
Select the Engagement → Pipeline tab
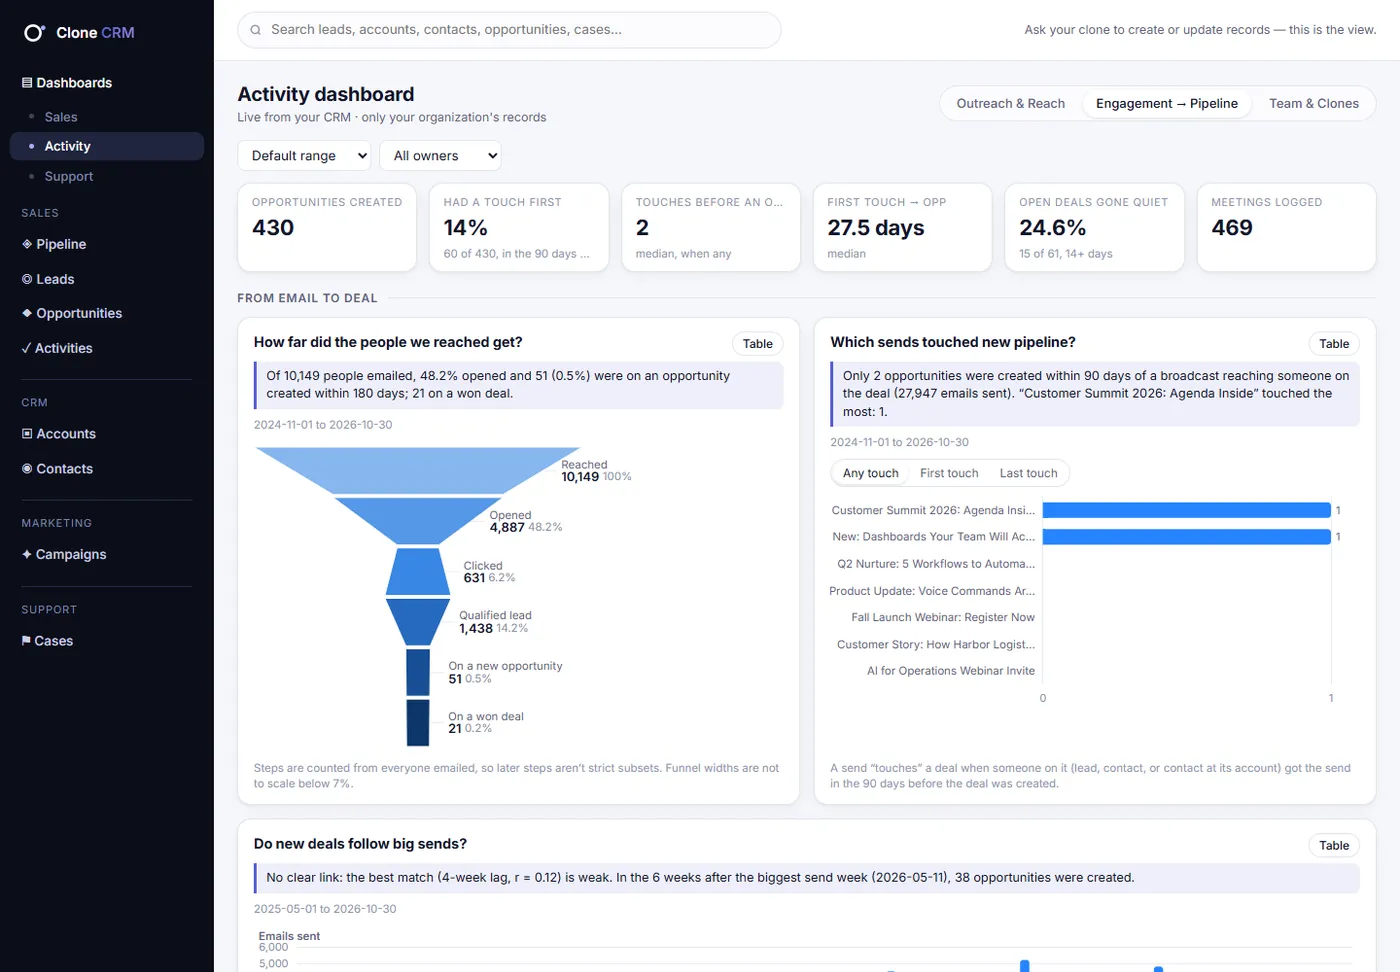coord(1167,104)
